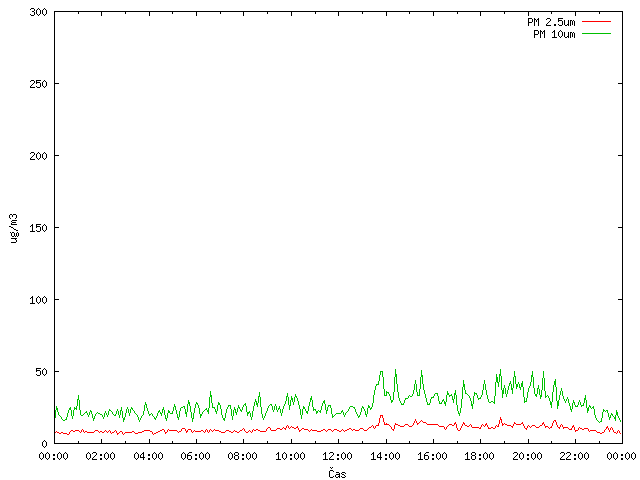Click the 20:00 time label

point(527,456)
